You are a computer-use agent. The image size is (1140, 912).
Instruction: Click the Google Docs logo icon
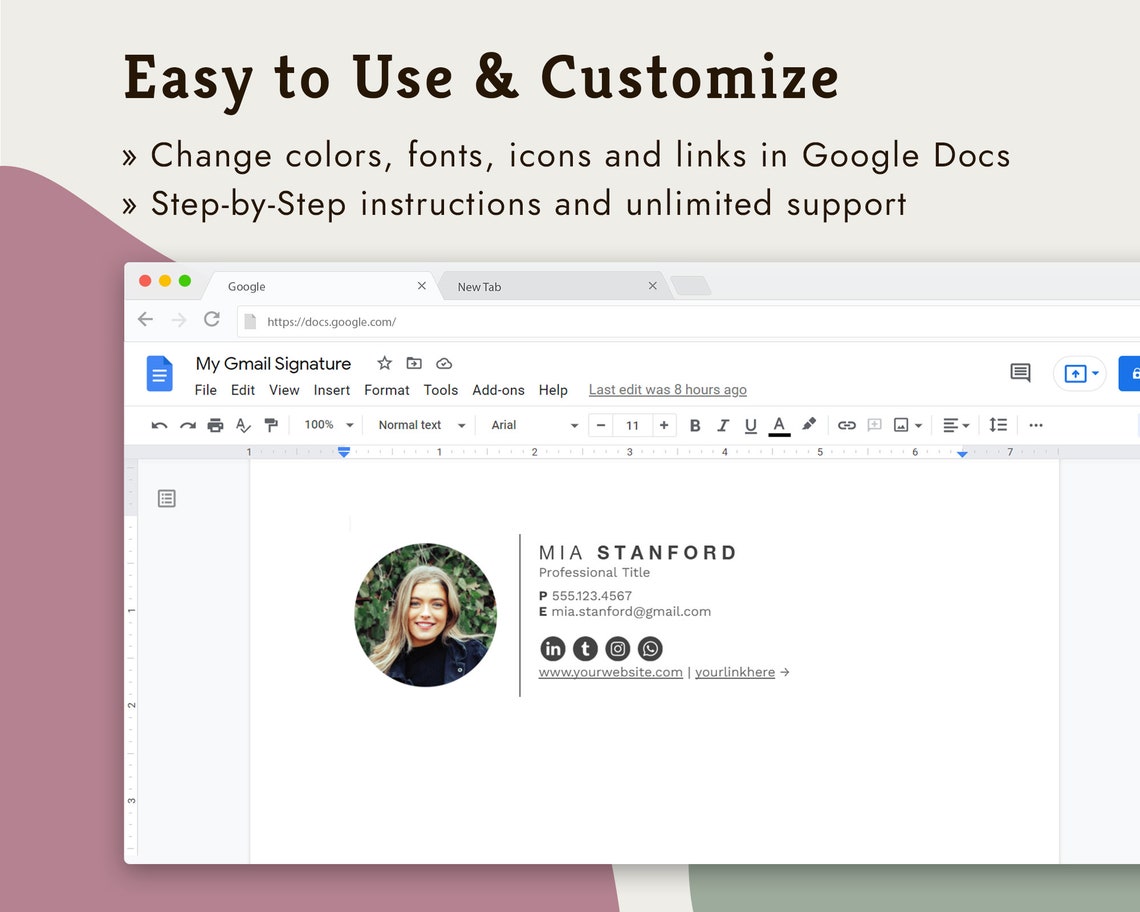pos(159,373)
